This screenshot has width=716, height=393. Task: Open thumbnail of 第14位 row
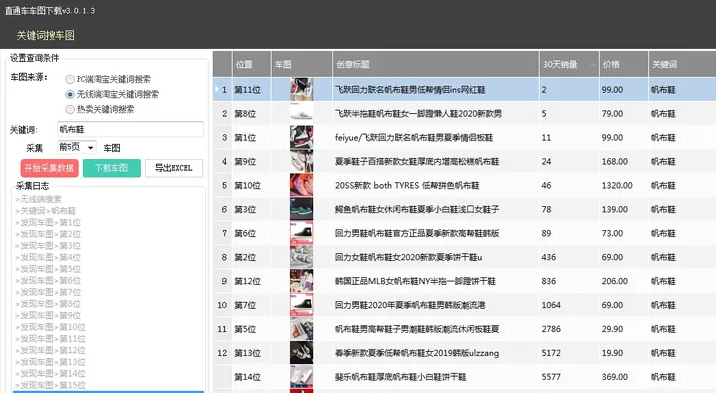pyautogui.click(x=301, y=377)
